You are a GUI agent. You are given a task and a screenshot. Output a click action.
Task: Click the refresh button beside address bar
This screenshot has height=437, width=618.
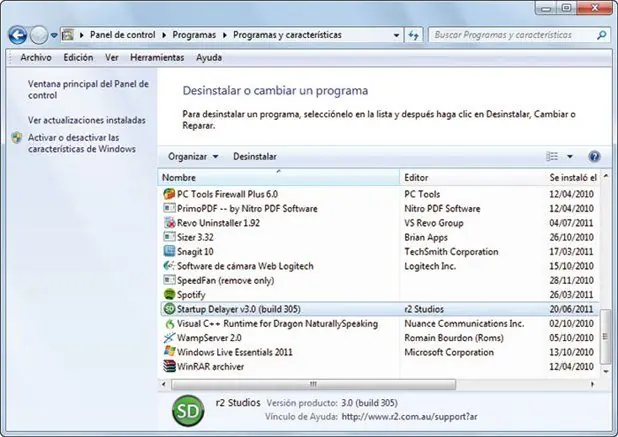point(413,35)
